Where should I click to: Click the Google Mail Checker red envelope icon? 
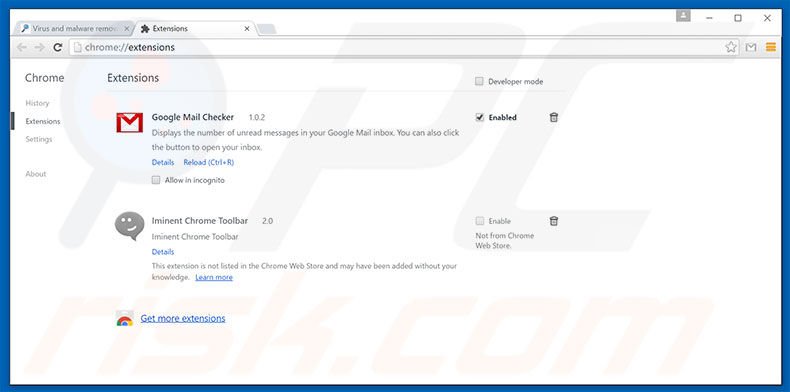pyautogui.click(x=129, y=122)
